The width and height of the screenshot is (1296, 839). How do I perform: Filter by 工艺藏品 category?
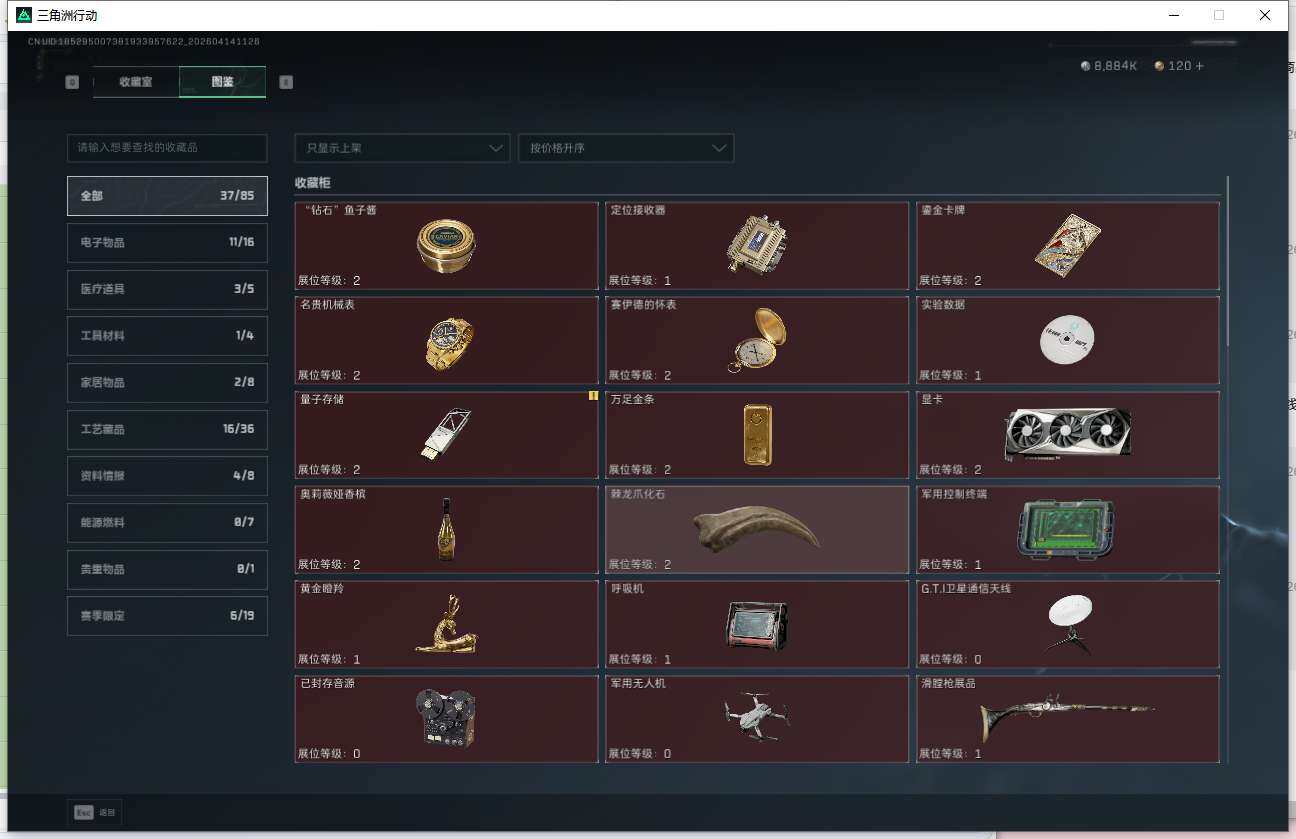tap(167, 429)
